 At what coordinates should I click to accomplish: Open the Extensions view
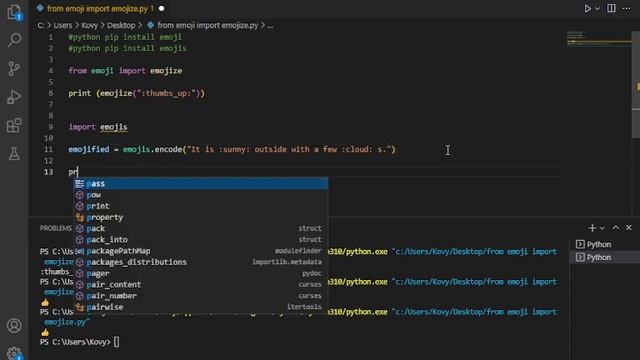point(14,125)
